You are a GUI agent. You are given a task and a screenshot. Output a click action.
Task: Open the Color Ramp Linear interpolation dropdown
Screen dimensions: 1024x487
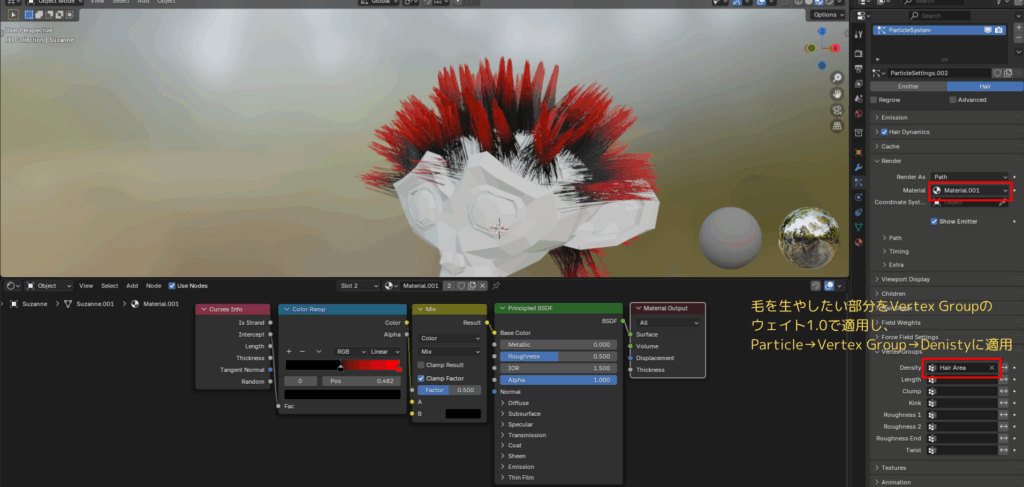click(385, 351)
